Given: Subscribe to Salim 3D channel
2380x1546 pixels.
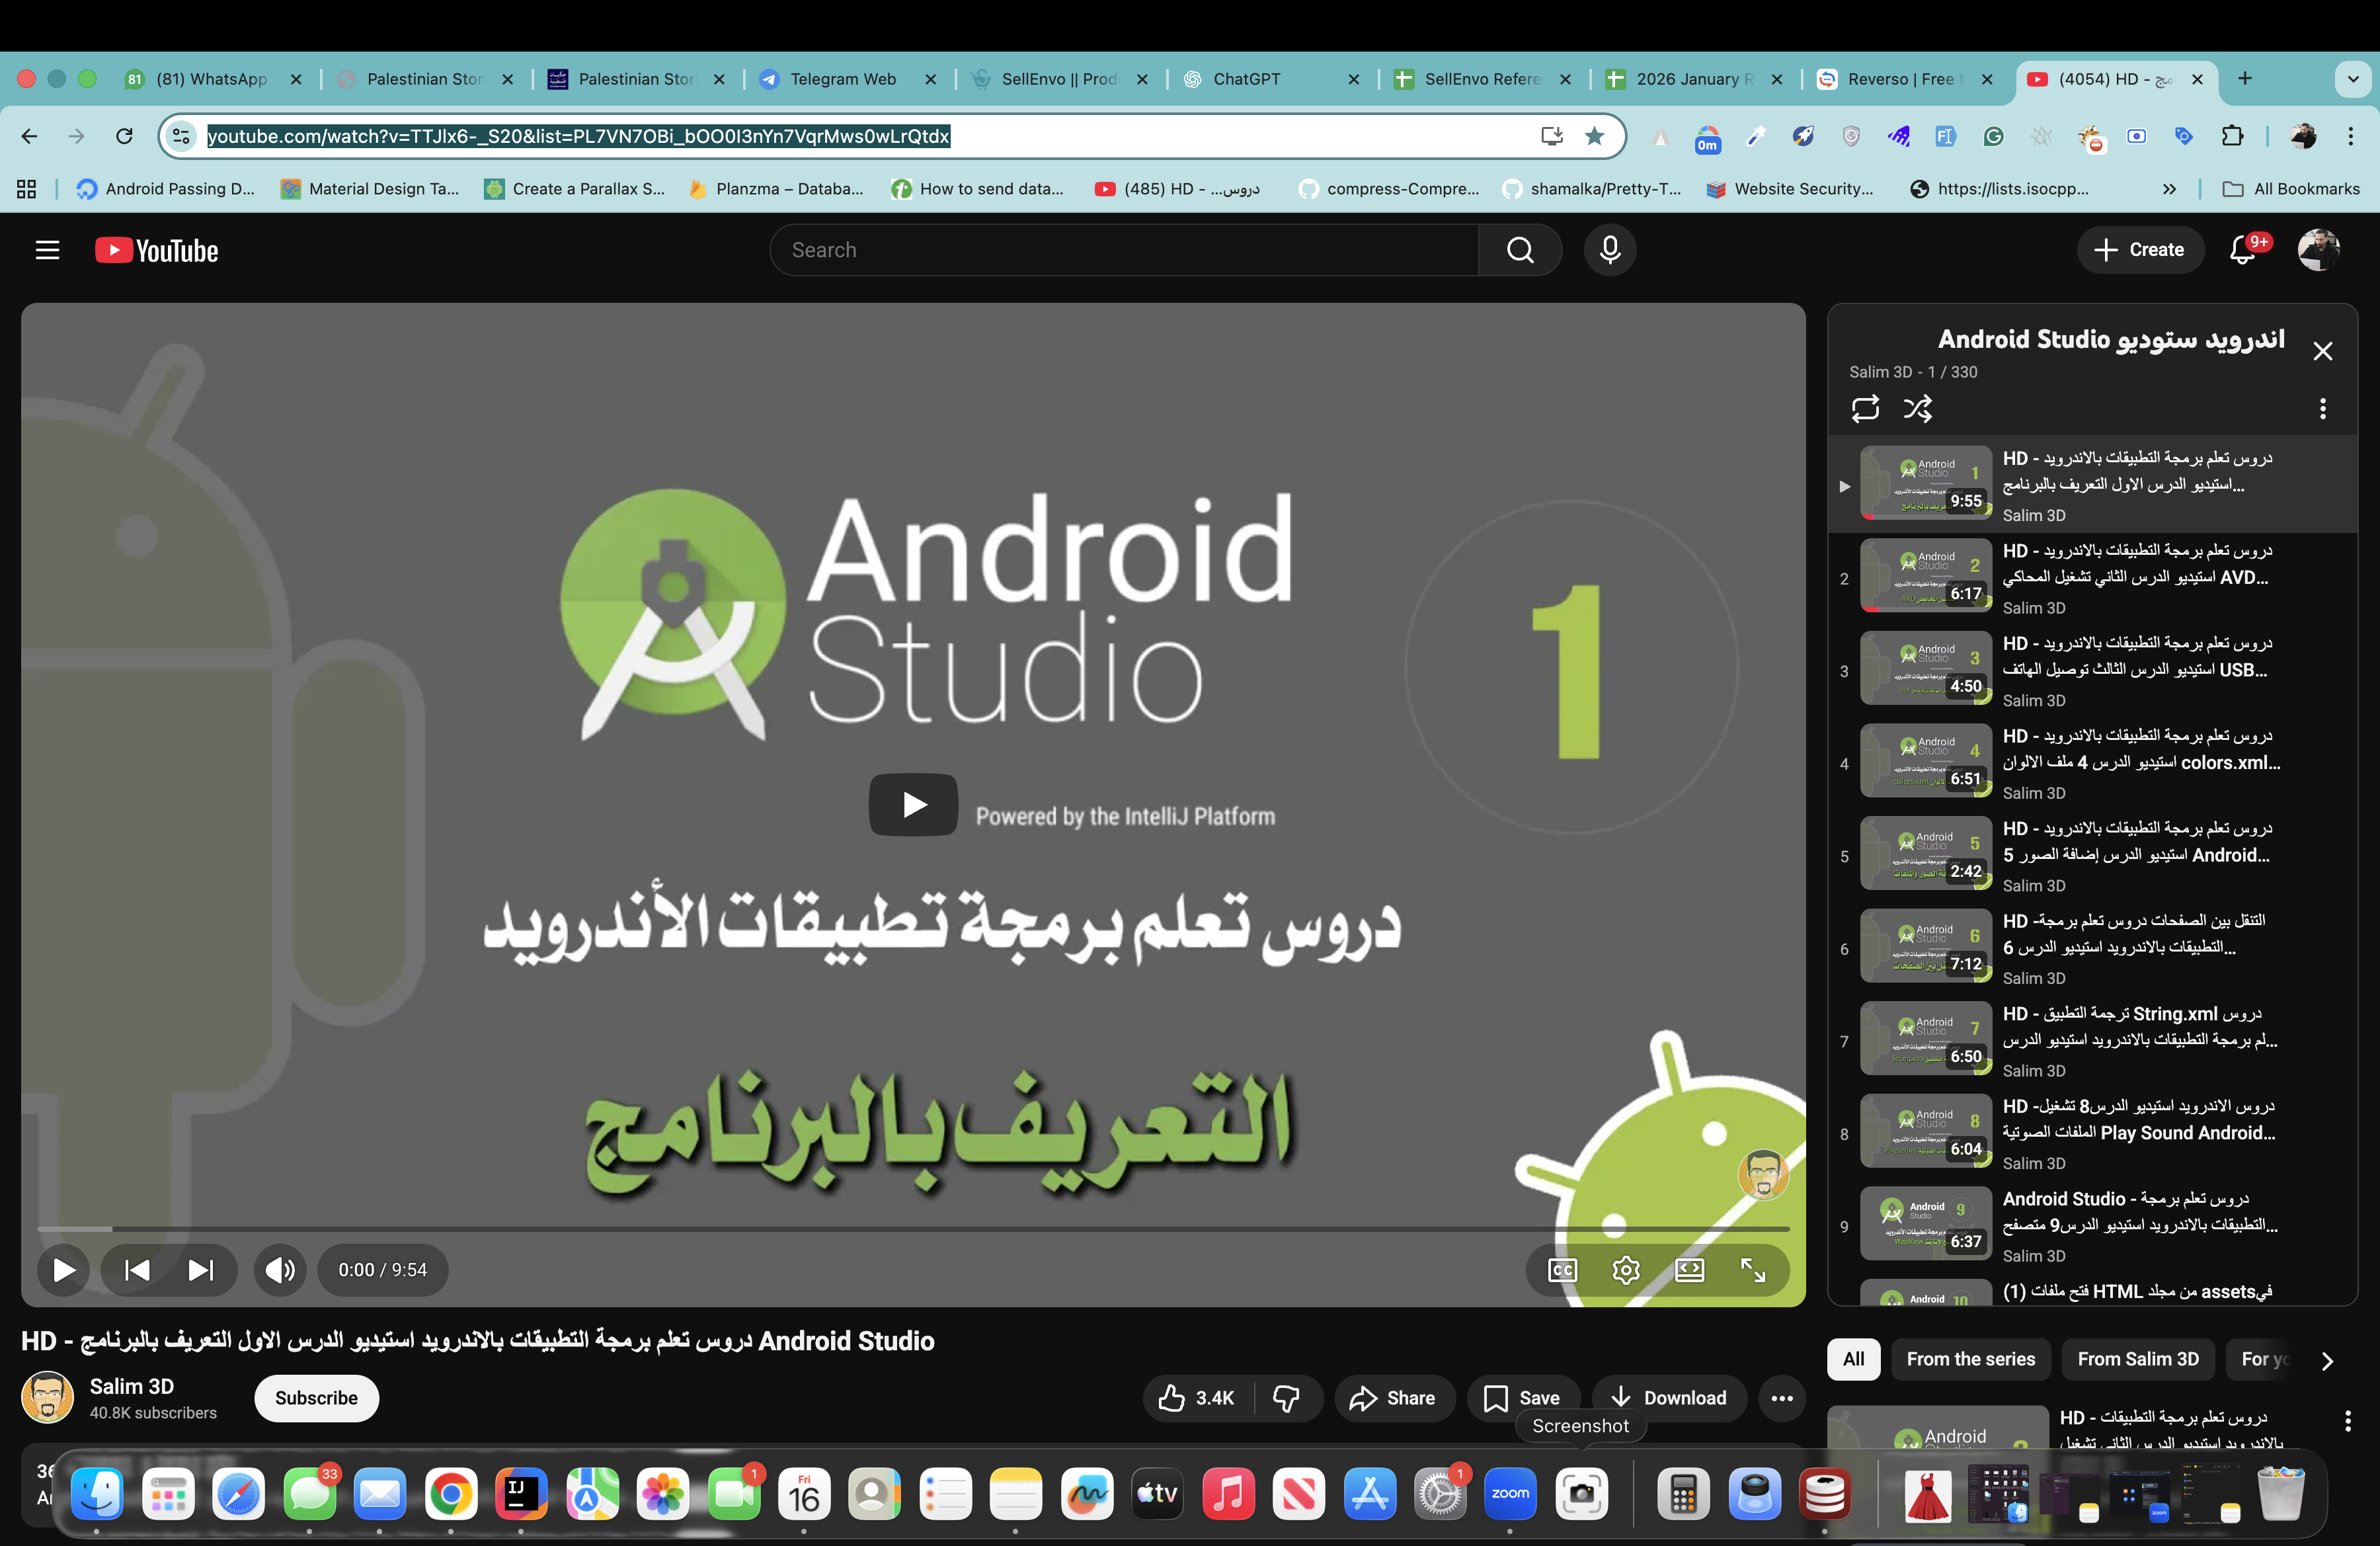Looking at the screenshot, I should (316, 1398).
